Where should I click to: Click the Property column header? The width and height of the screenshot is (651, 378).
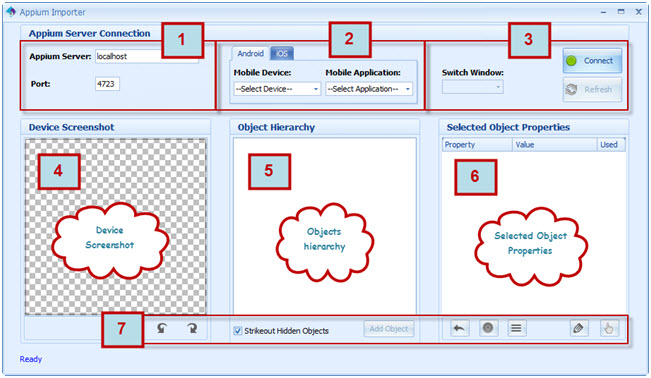[477, 145]
